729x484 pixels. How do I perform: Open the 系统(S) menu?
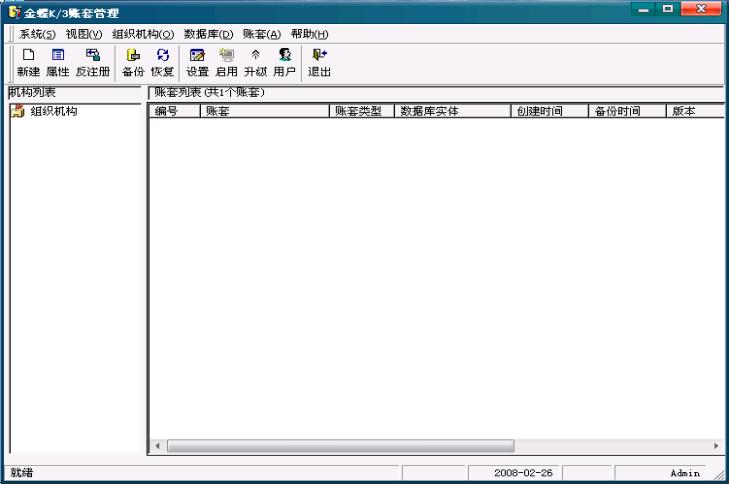pos(37,34)
